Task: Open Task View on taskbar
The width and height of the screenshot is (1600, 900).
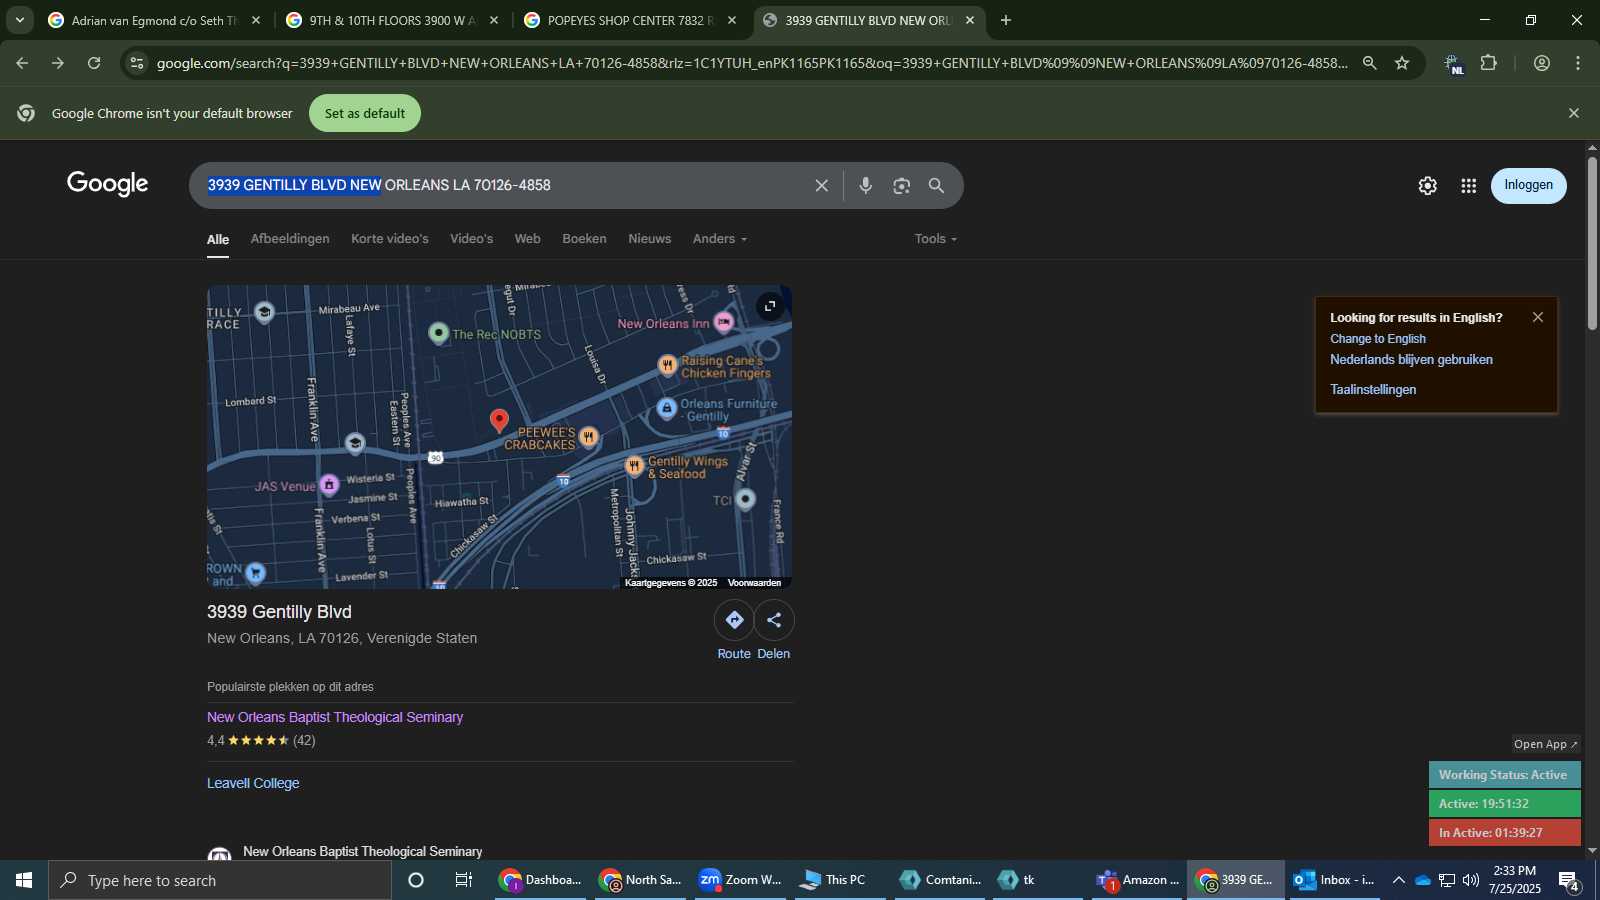Action: click(x=463, y=880)
